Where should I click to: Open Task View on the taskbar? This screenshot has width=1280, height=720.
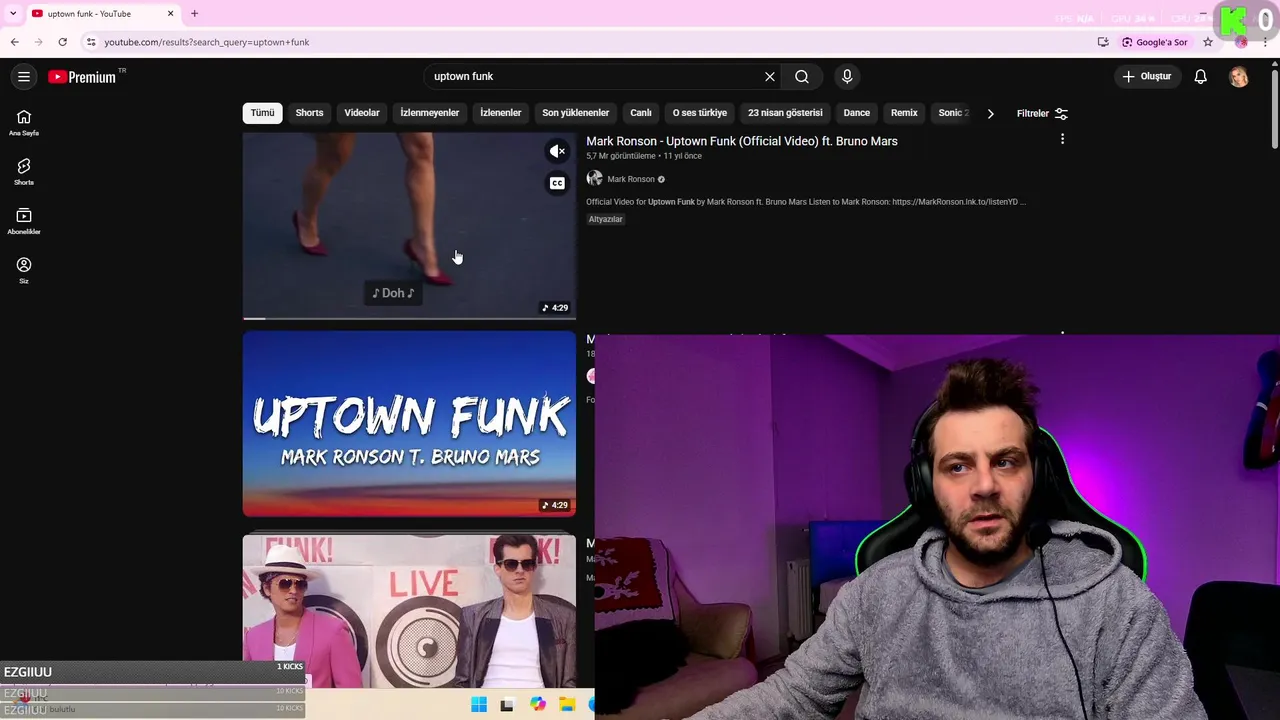pyautogui.click(x=507, y=705)
